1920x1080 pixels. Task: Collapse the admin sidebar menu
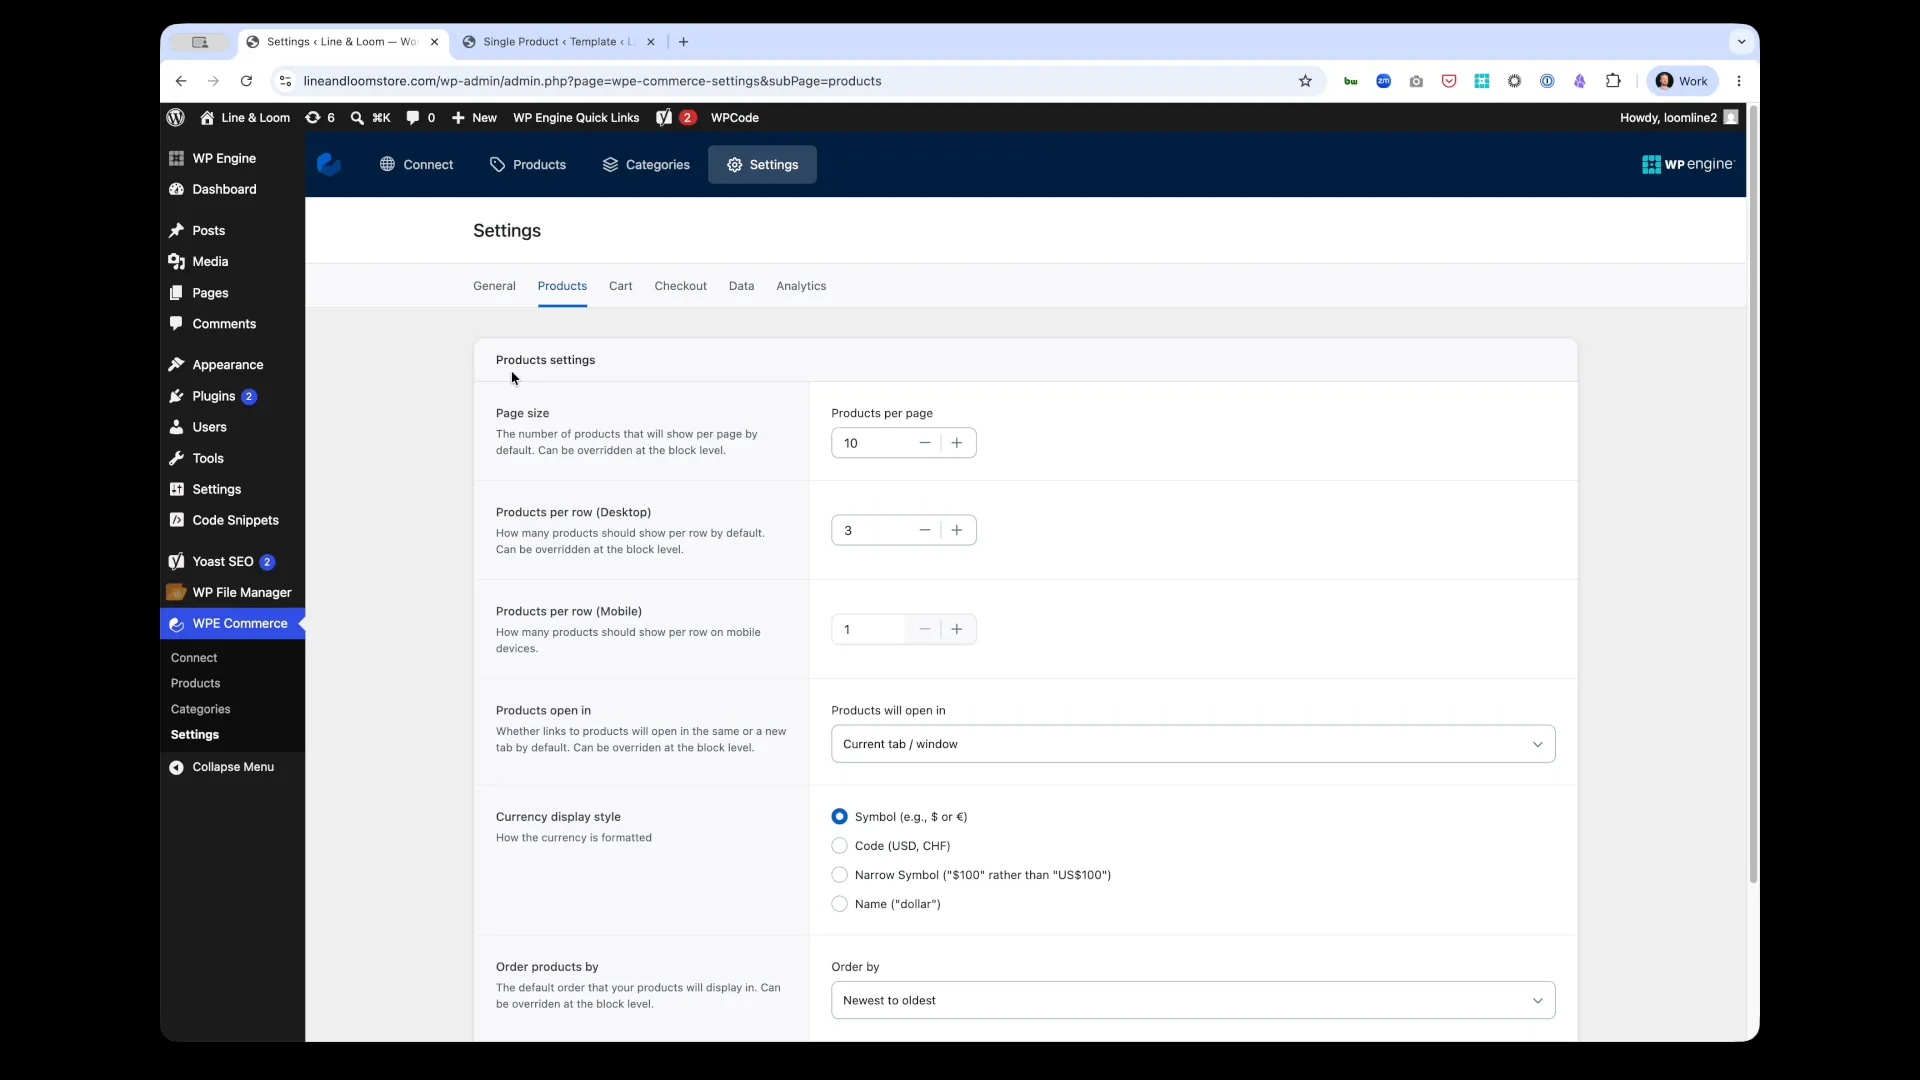click(x=232, y=767)
